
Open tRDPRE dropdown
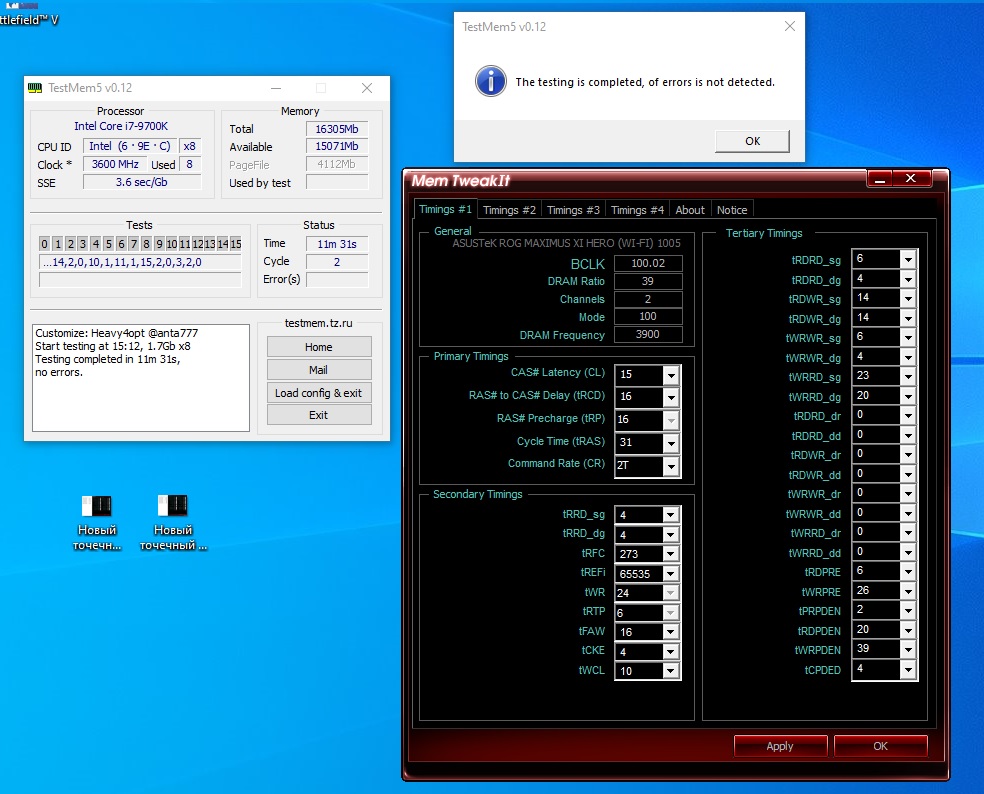908,571
